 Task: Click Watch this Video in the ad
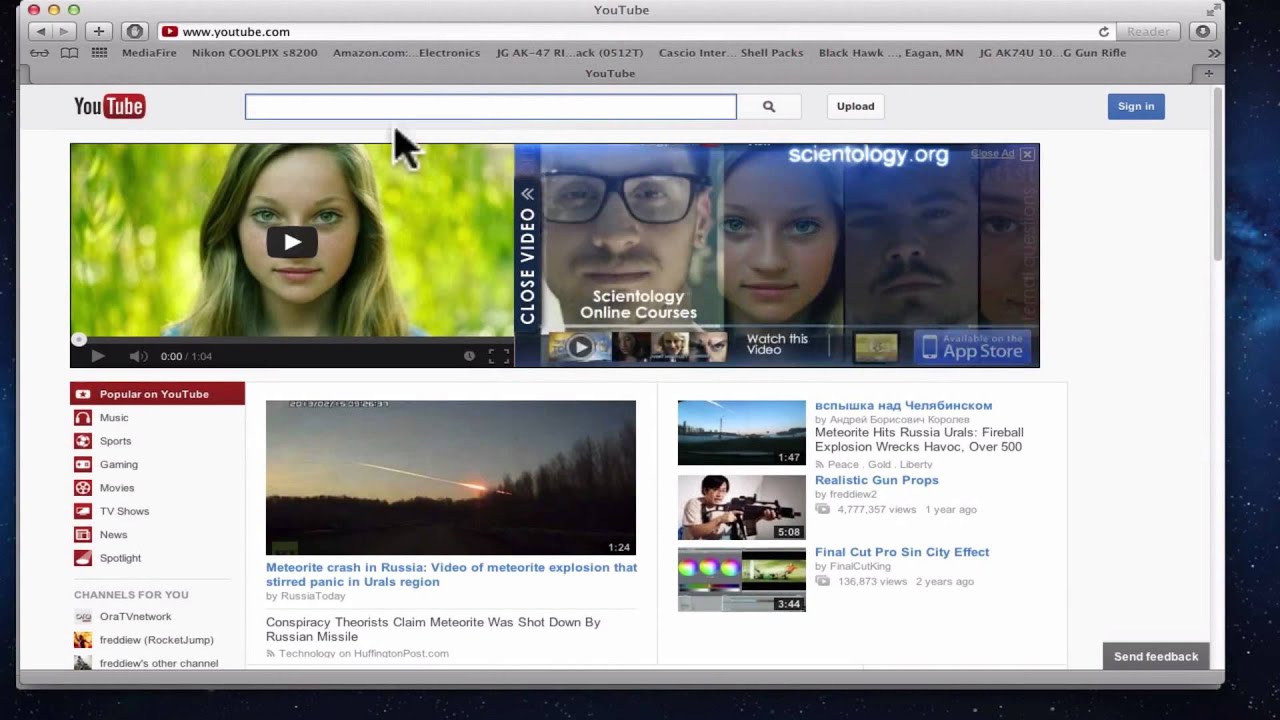[x=777, y=344]
